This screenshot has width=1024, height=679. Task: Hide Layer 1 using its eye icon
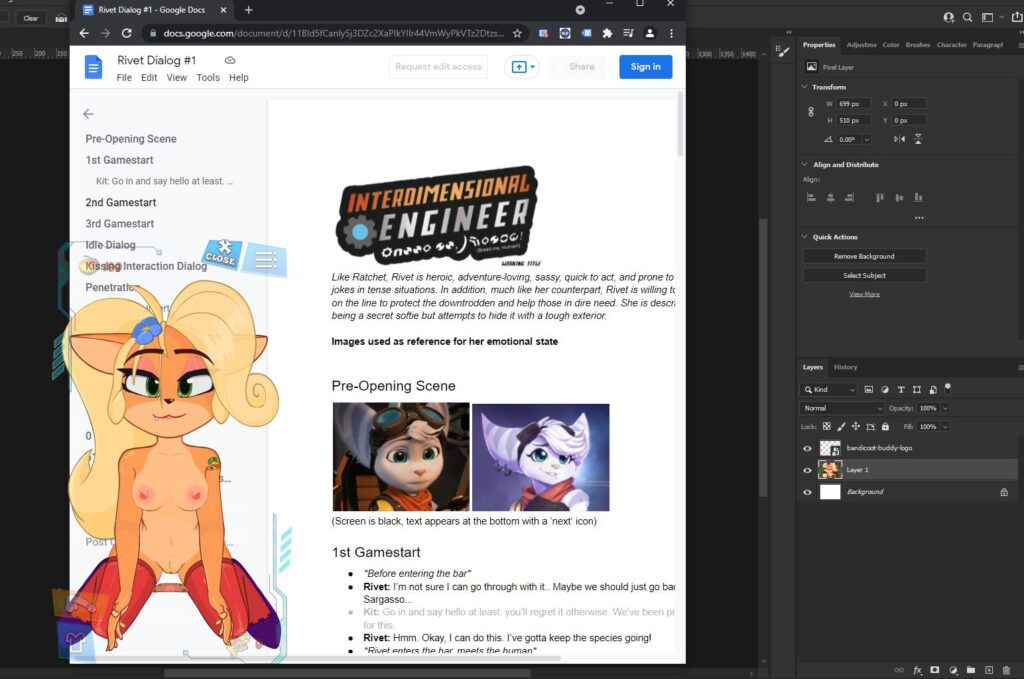click(807, 470)
